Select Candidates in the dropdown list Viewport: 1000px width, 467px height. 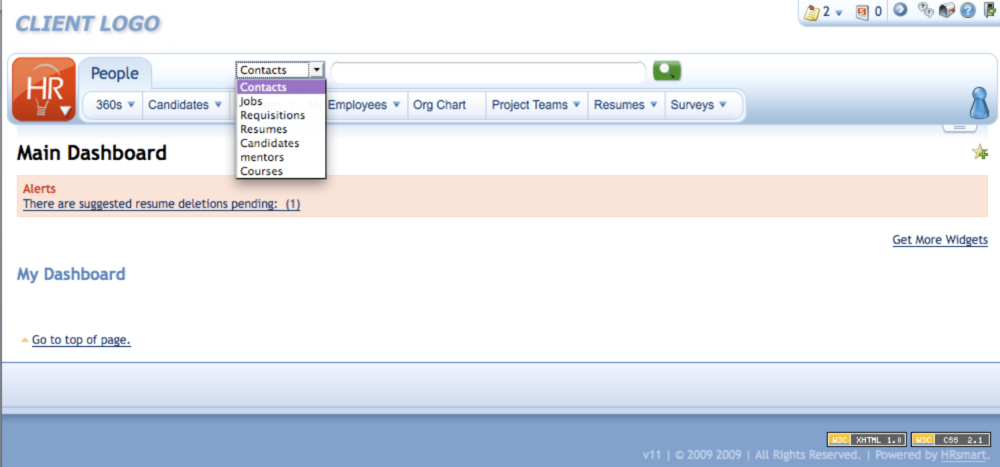(x=281, y=144)
